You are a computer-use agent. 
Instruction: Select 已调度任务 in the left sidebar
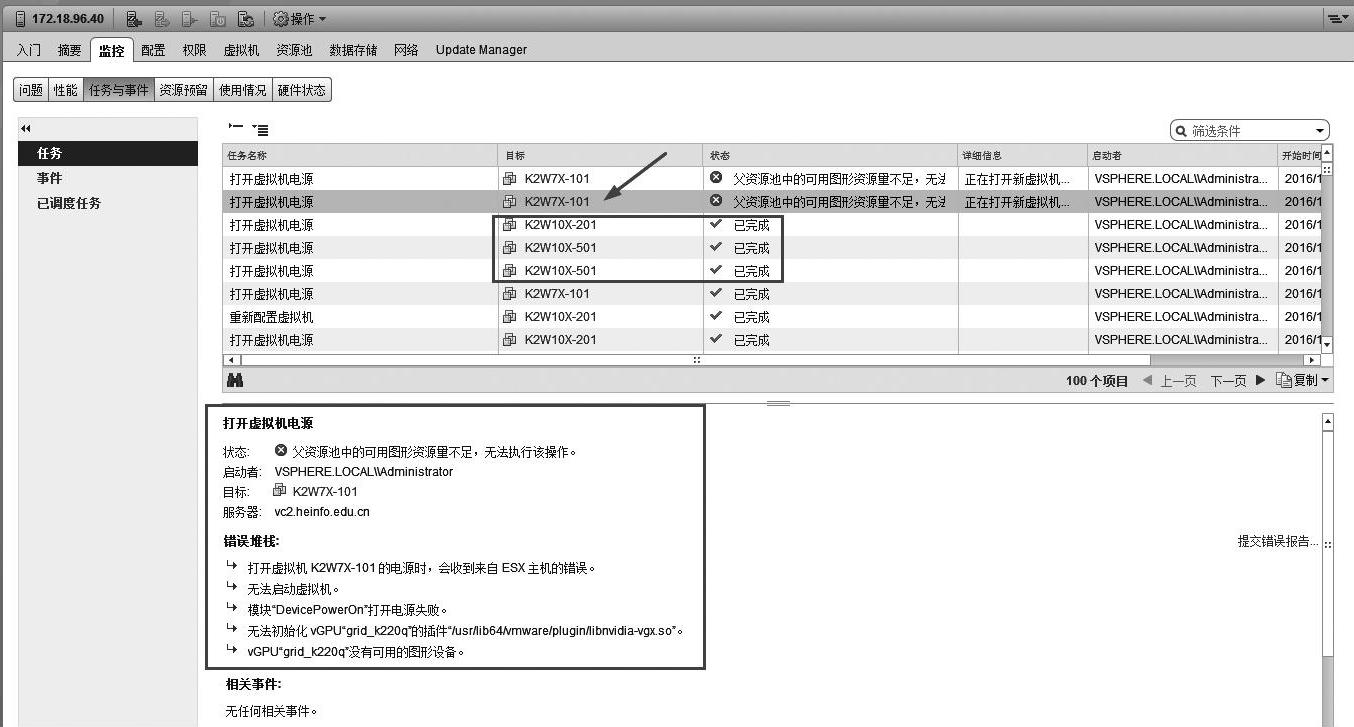click(108, 203)
